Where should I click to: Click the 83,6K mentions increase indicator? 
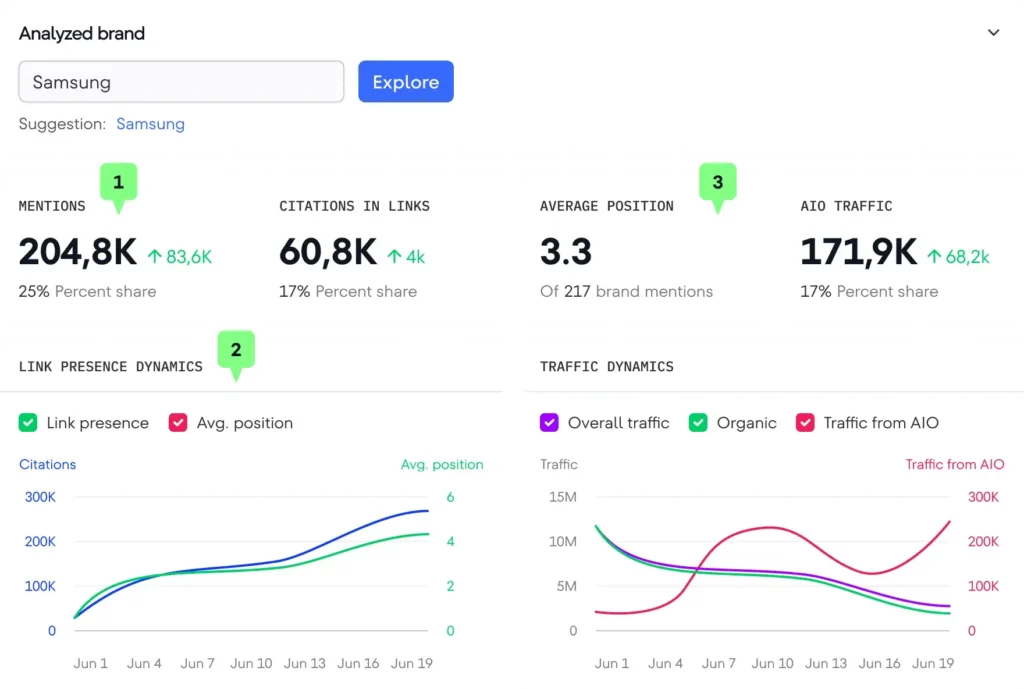(x=180, y=257)
